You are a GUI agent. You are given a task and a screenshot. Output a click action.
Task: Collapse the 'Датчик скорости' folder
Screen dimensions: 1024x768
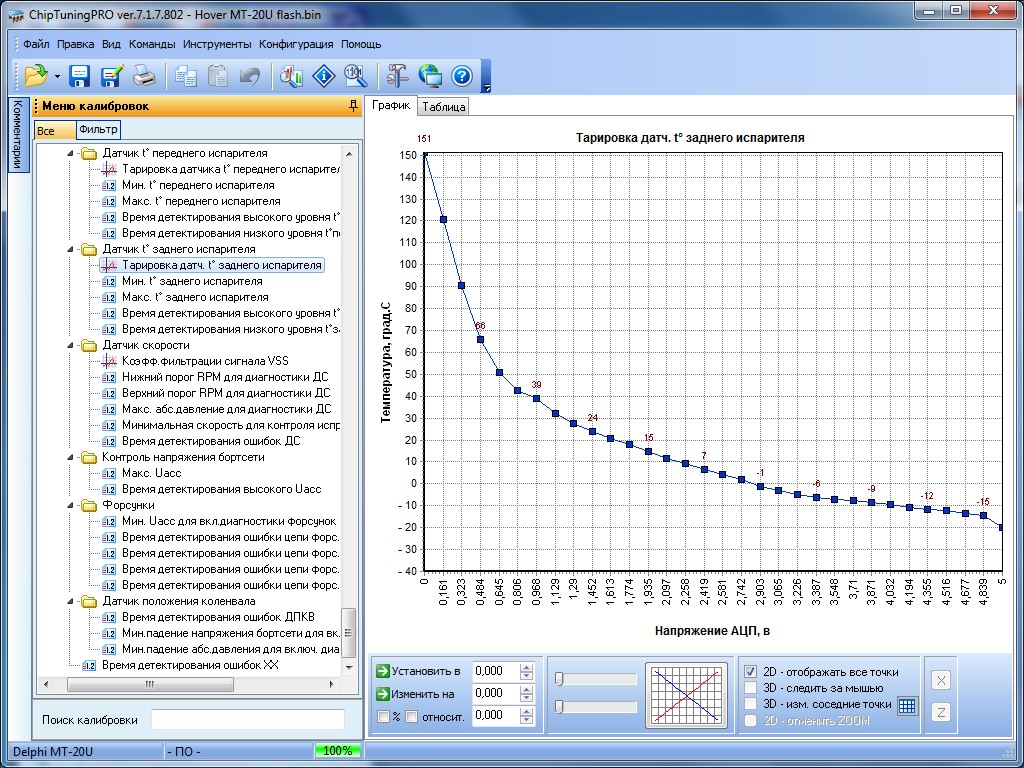click(x=71, y=345)
